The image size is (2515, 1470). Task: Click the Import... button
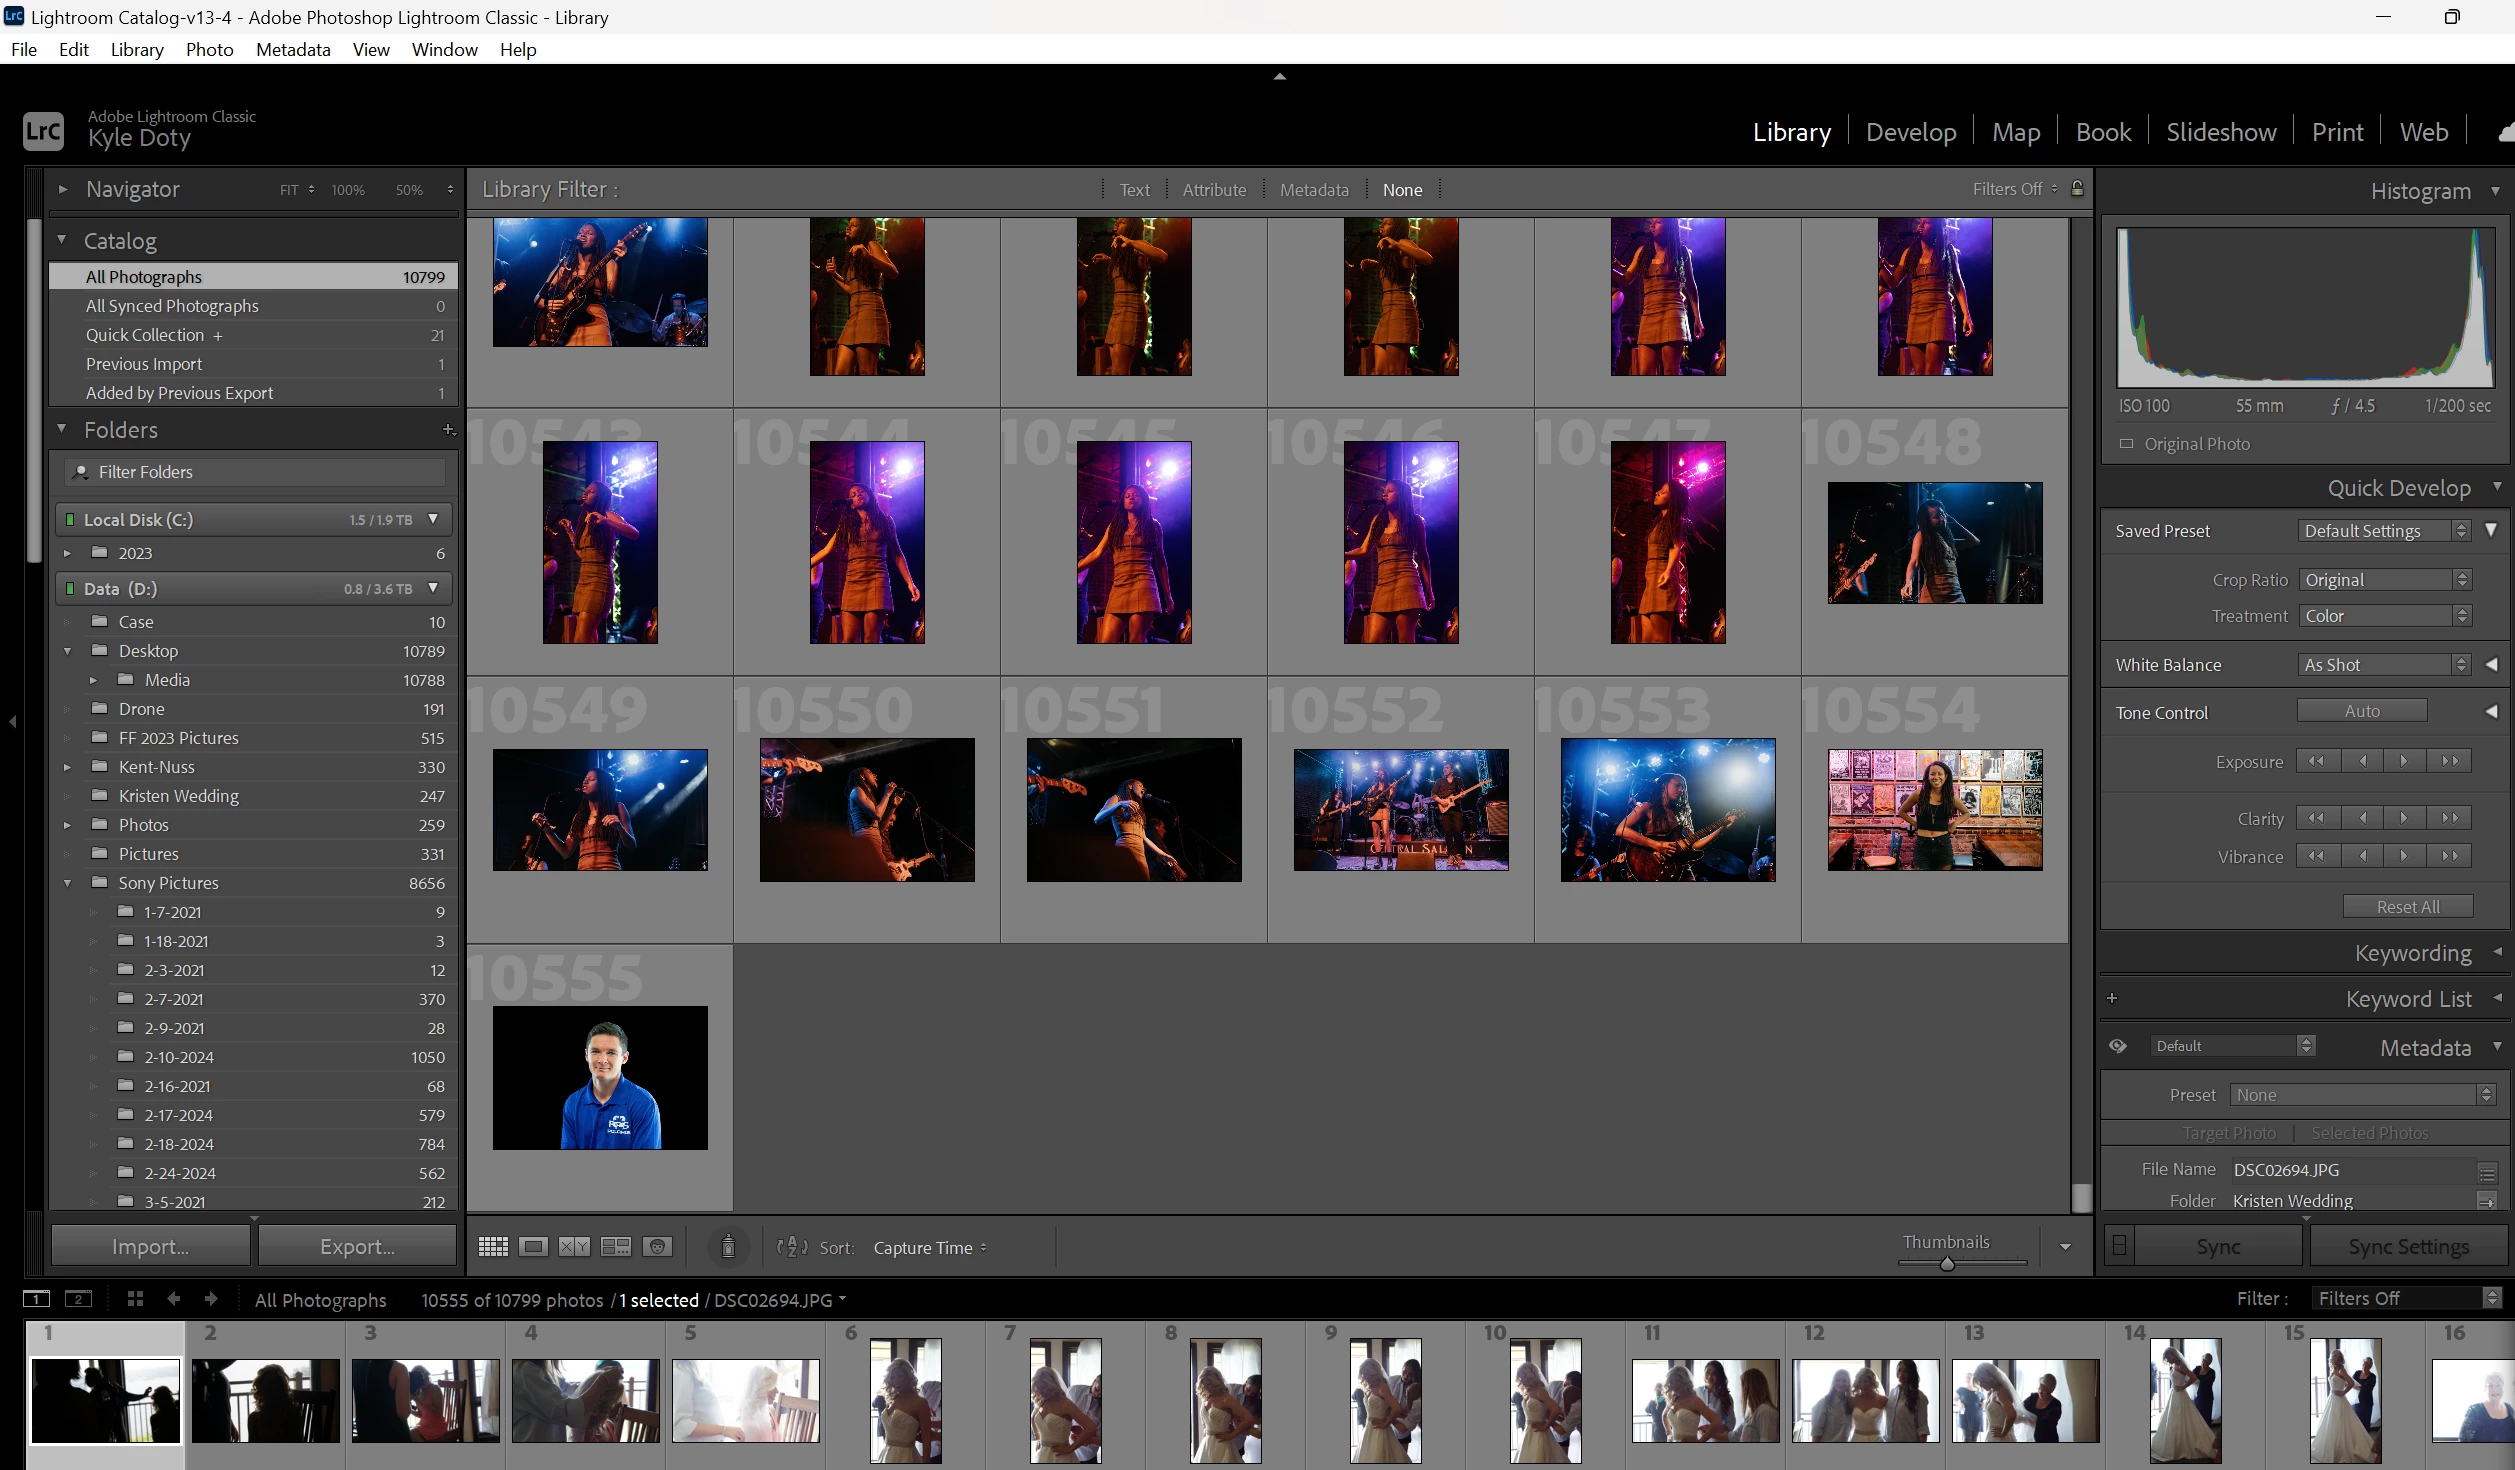pos(150,1246)
